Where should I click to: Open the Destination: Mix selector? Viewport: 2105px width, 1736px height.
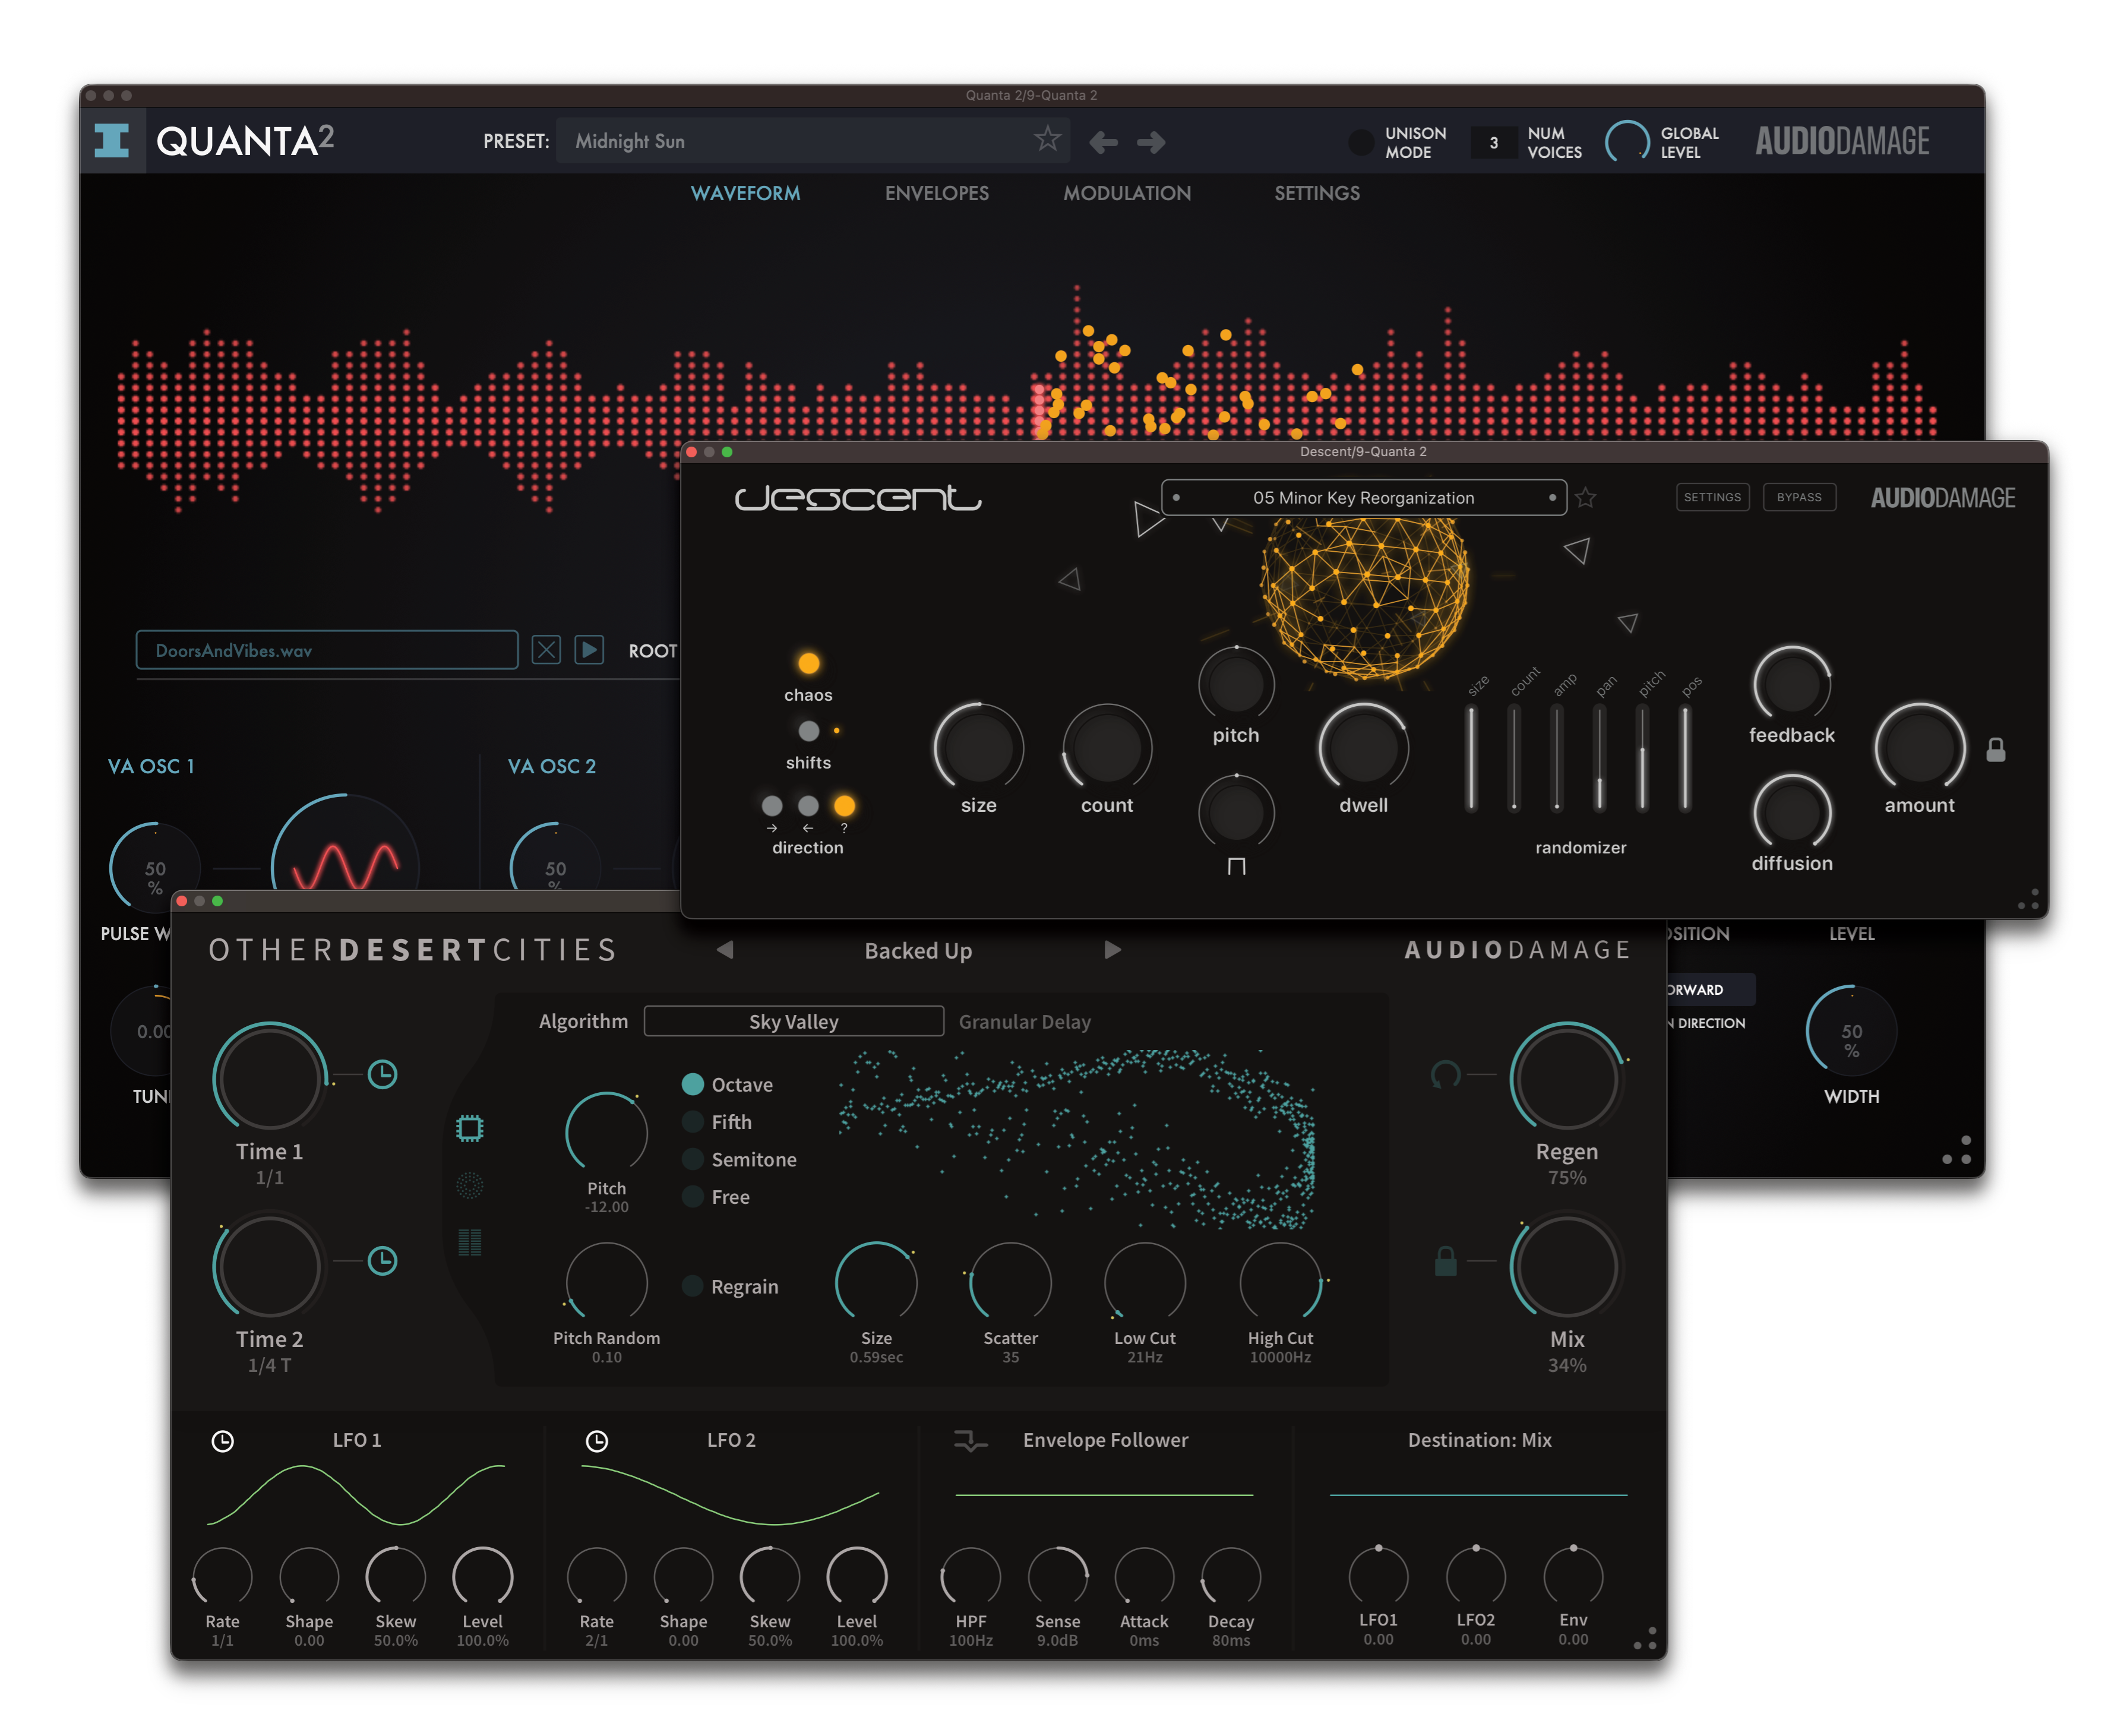[x=1479, y=1440]
